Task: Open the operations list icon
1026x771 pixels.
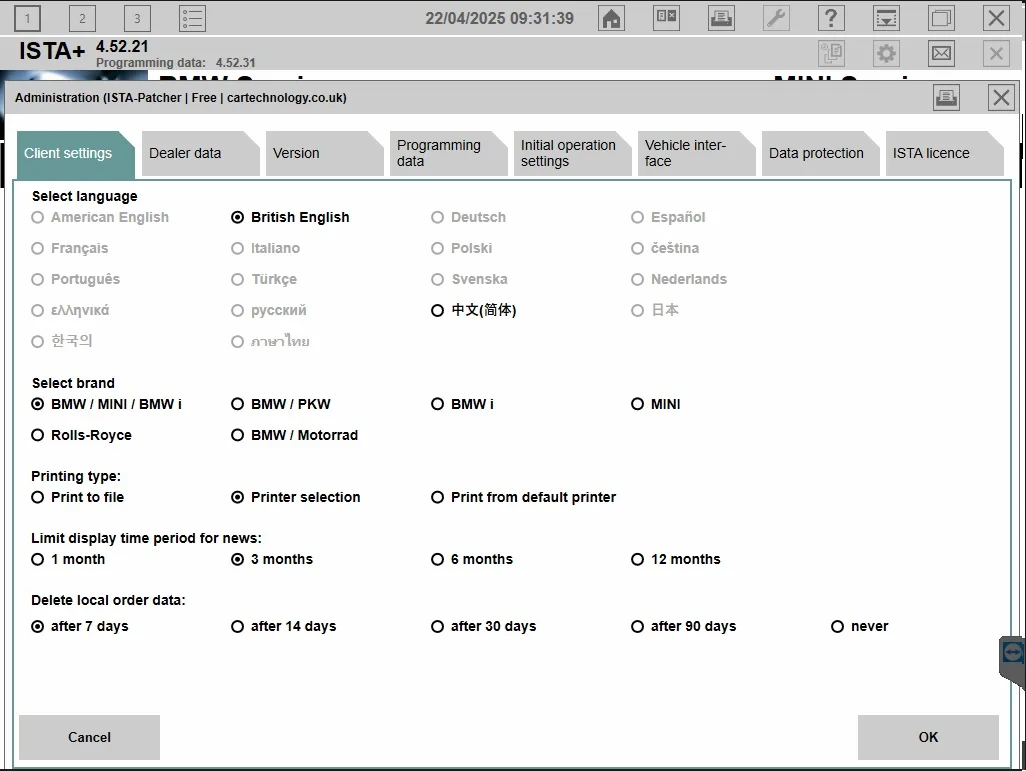Action: point(192,18)
